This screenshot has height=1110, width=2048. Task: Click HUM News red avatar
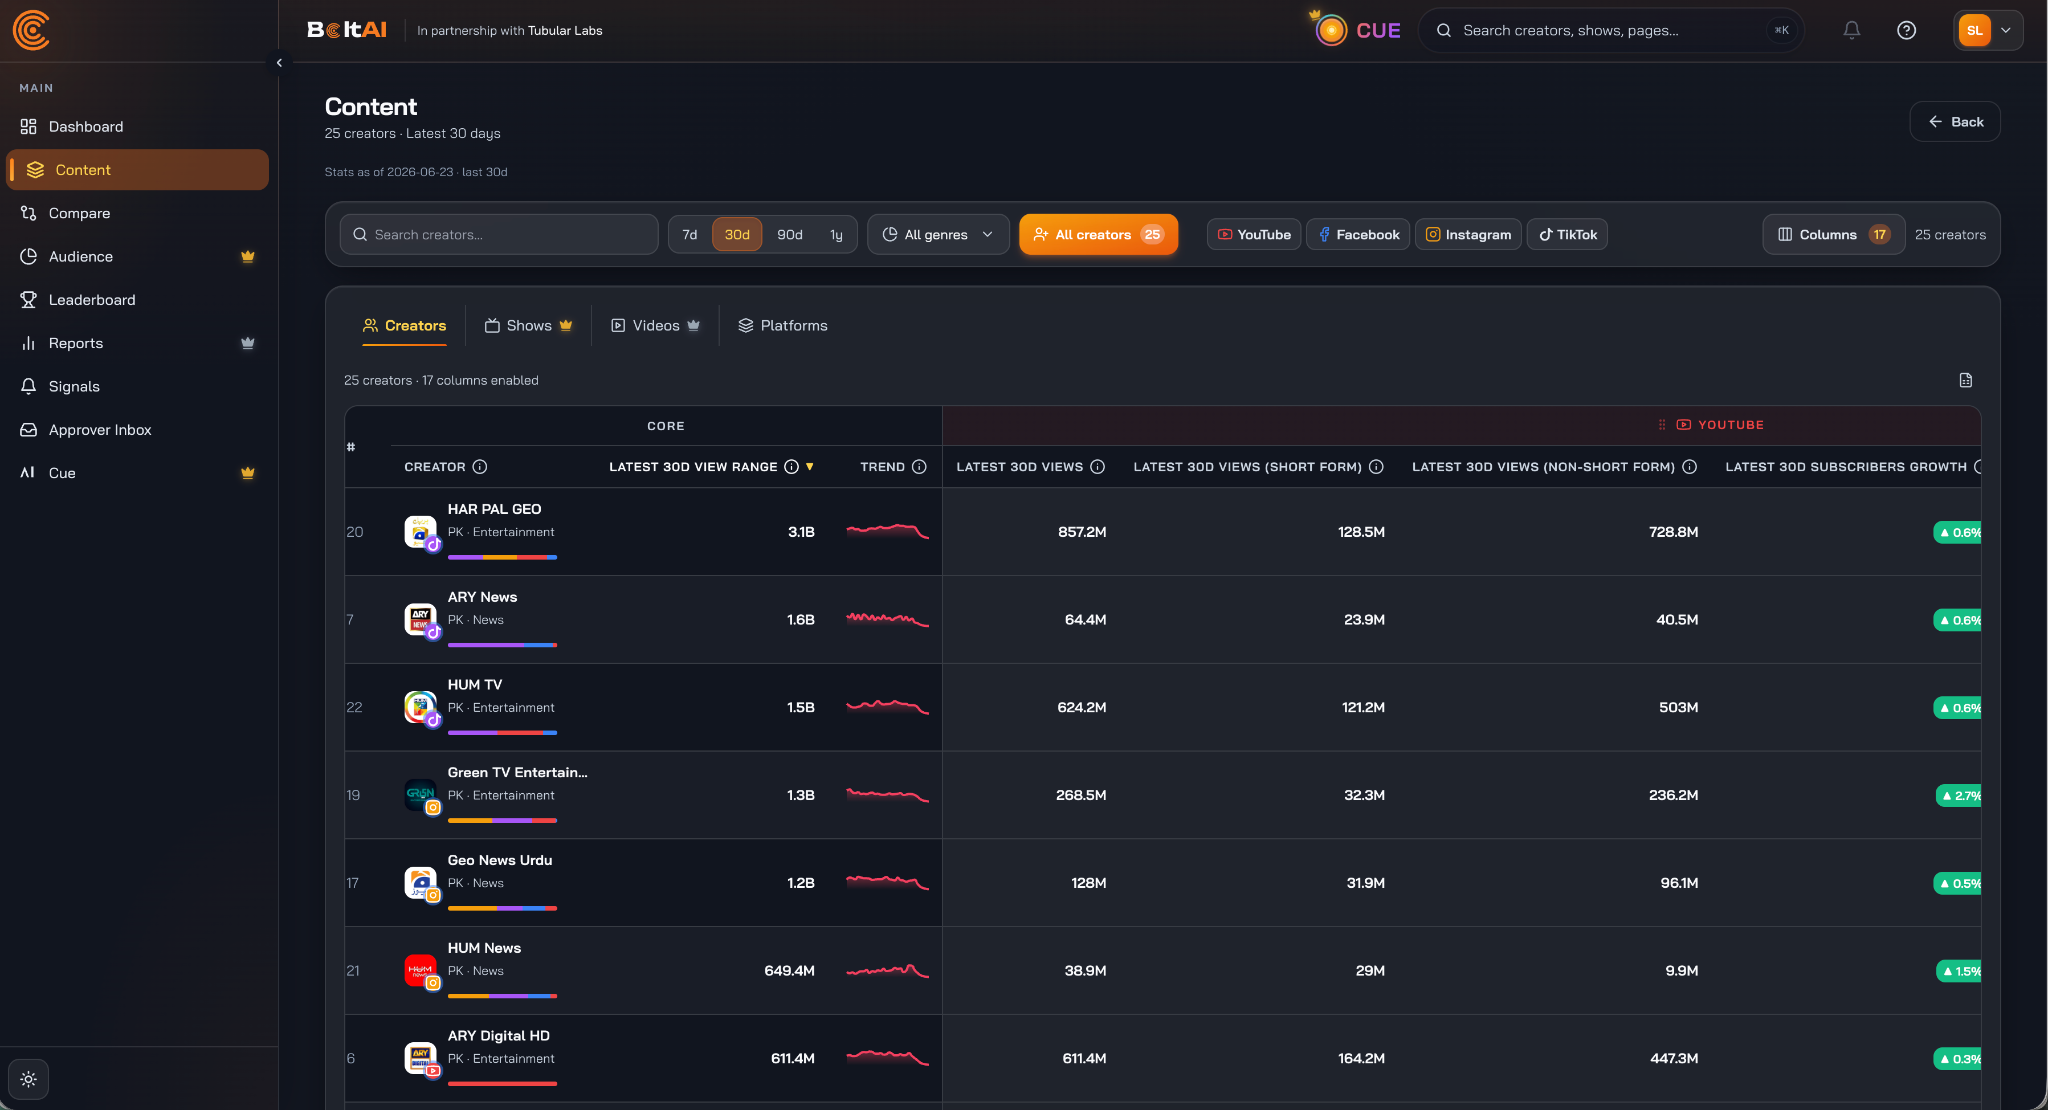point(421,971)
